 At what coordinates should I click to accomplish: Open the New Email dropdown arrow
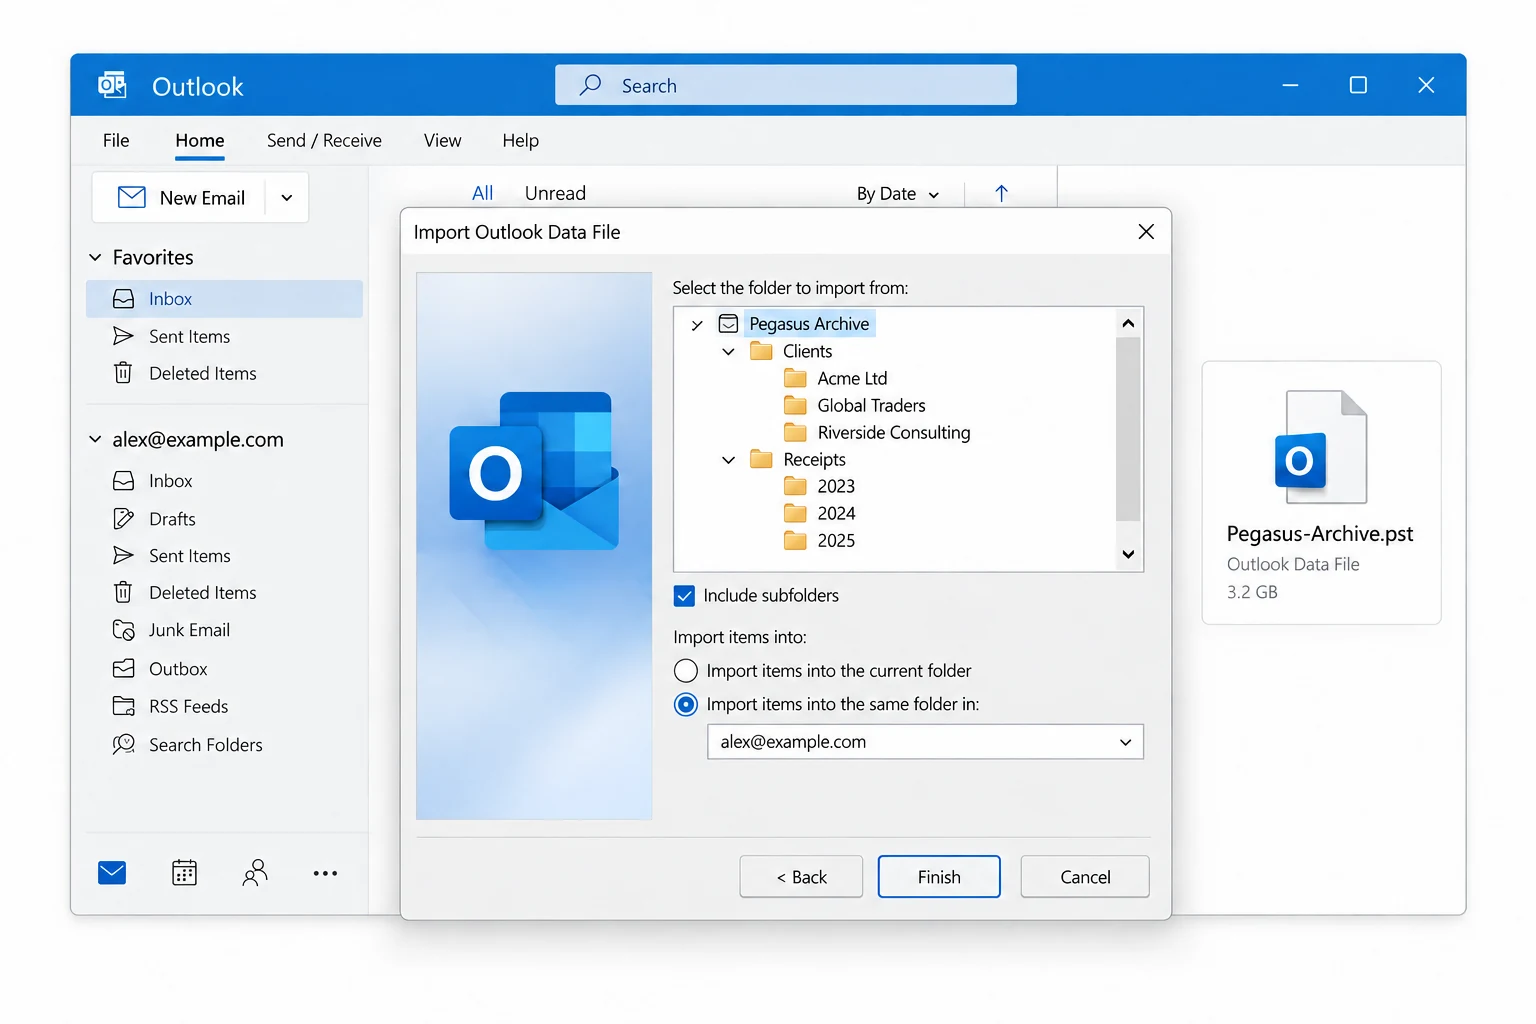click(x=287, y=198)
